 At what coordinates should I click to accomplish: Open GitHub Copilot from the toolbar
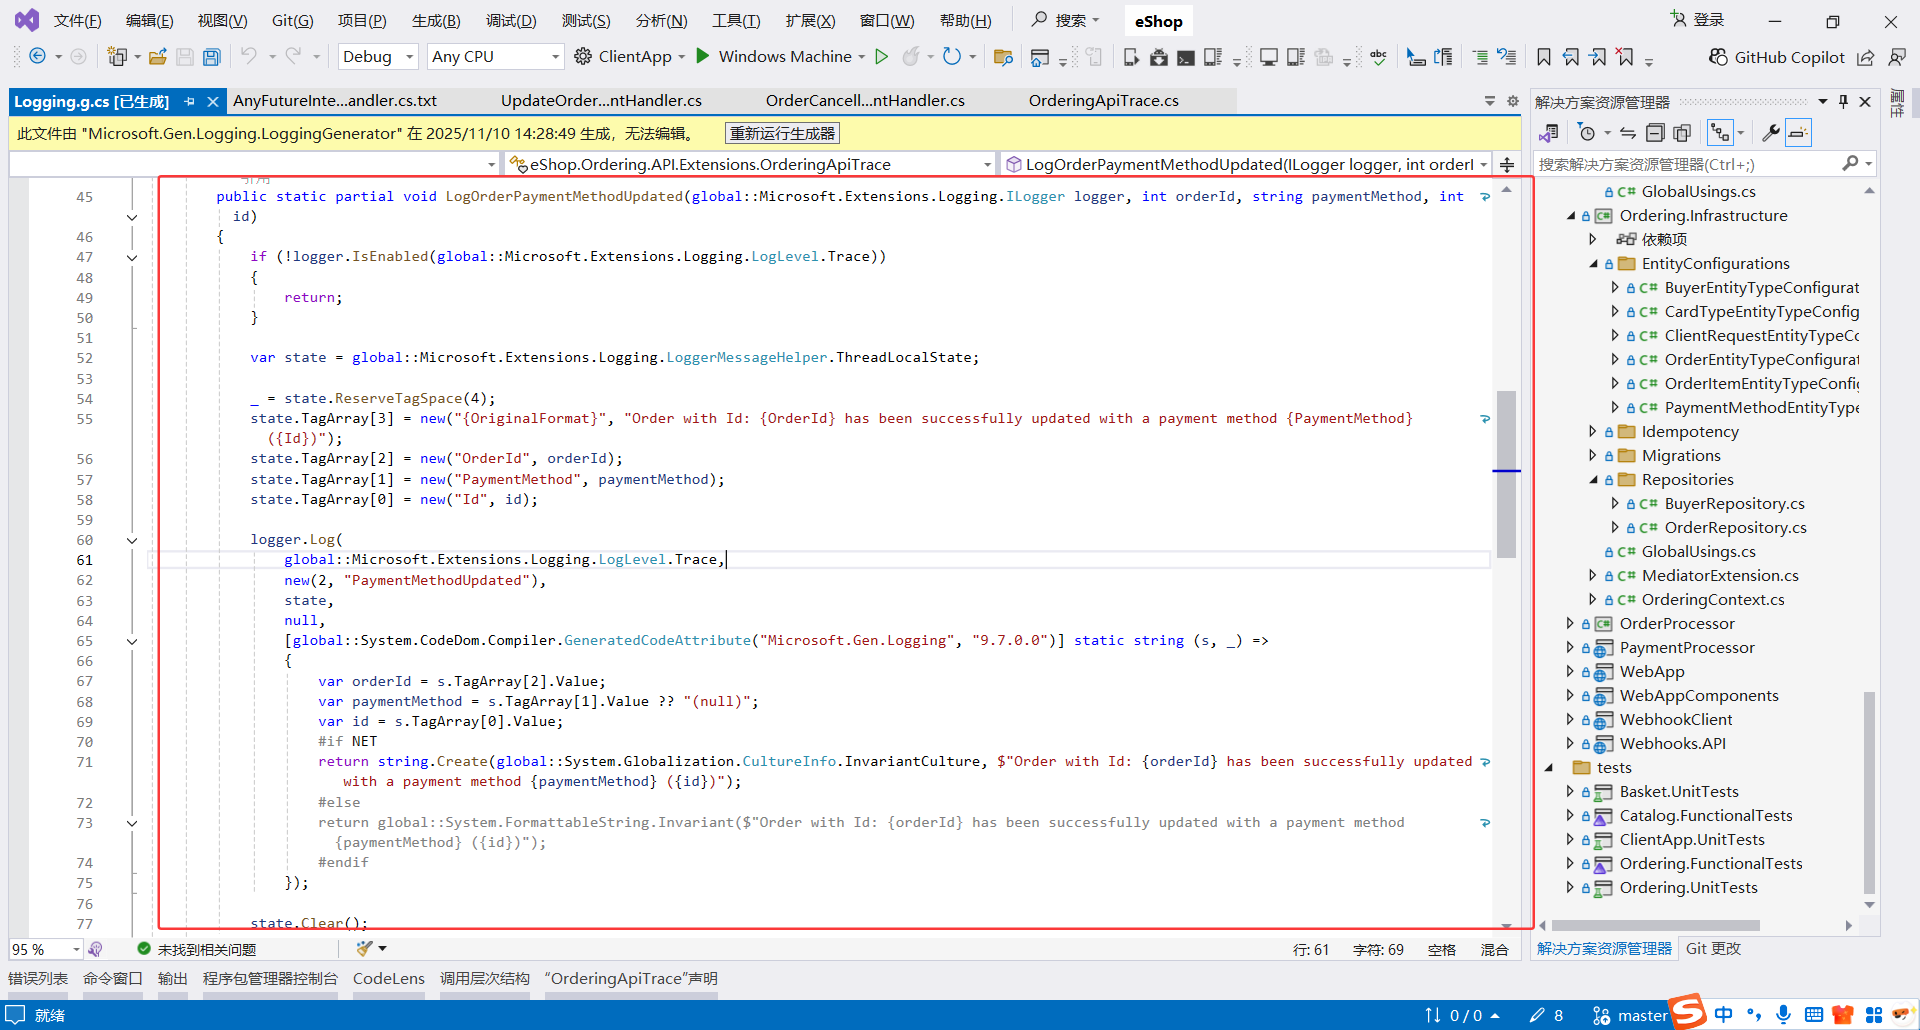tap(1777, 57)
